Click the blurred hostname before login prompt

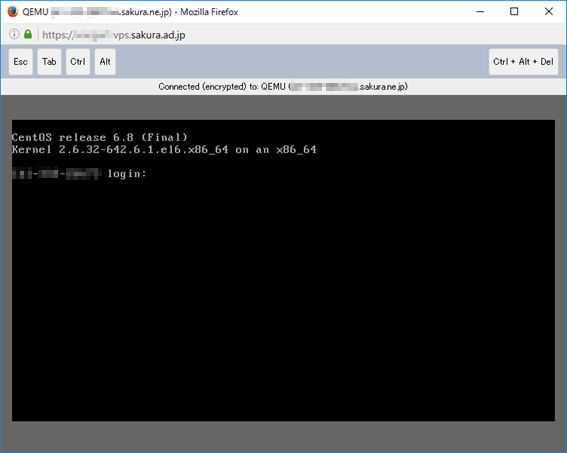(56, 174)
